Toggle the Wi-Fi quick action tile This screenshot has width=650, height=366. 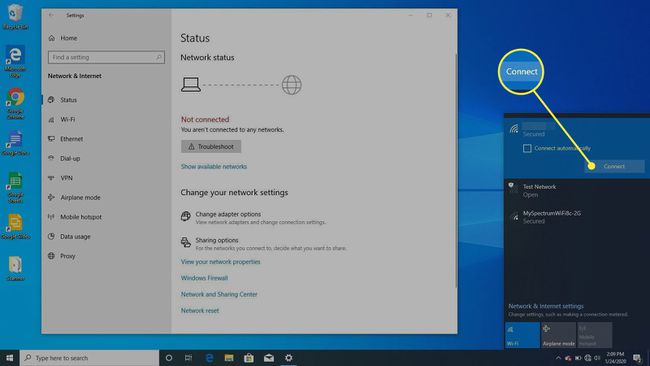(x=522, y=335)
